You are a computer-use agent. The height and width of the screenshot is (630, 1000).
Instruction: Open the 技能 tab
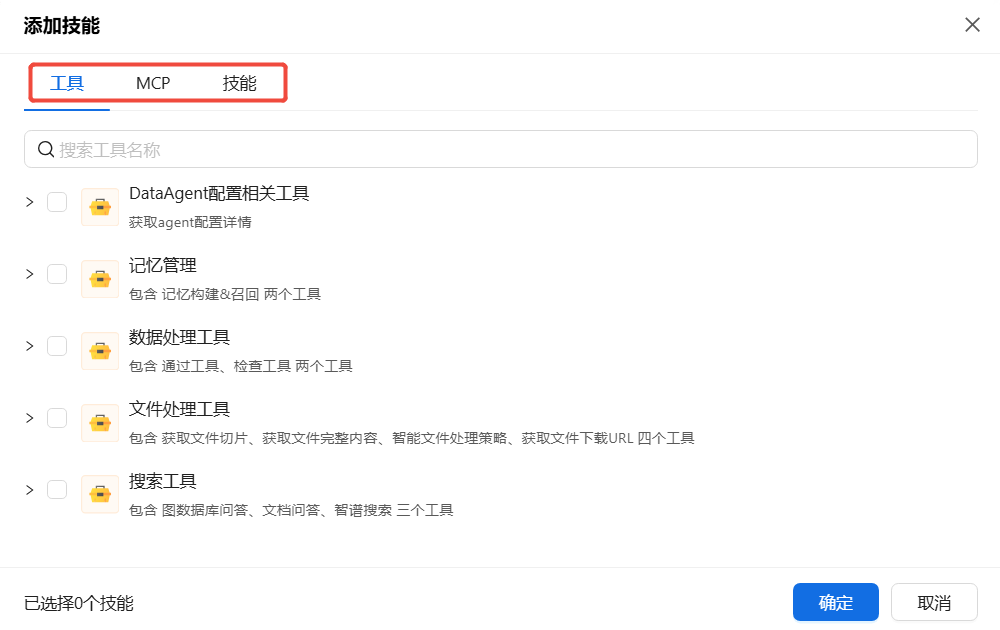click(x=239, y=83)
